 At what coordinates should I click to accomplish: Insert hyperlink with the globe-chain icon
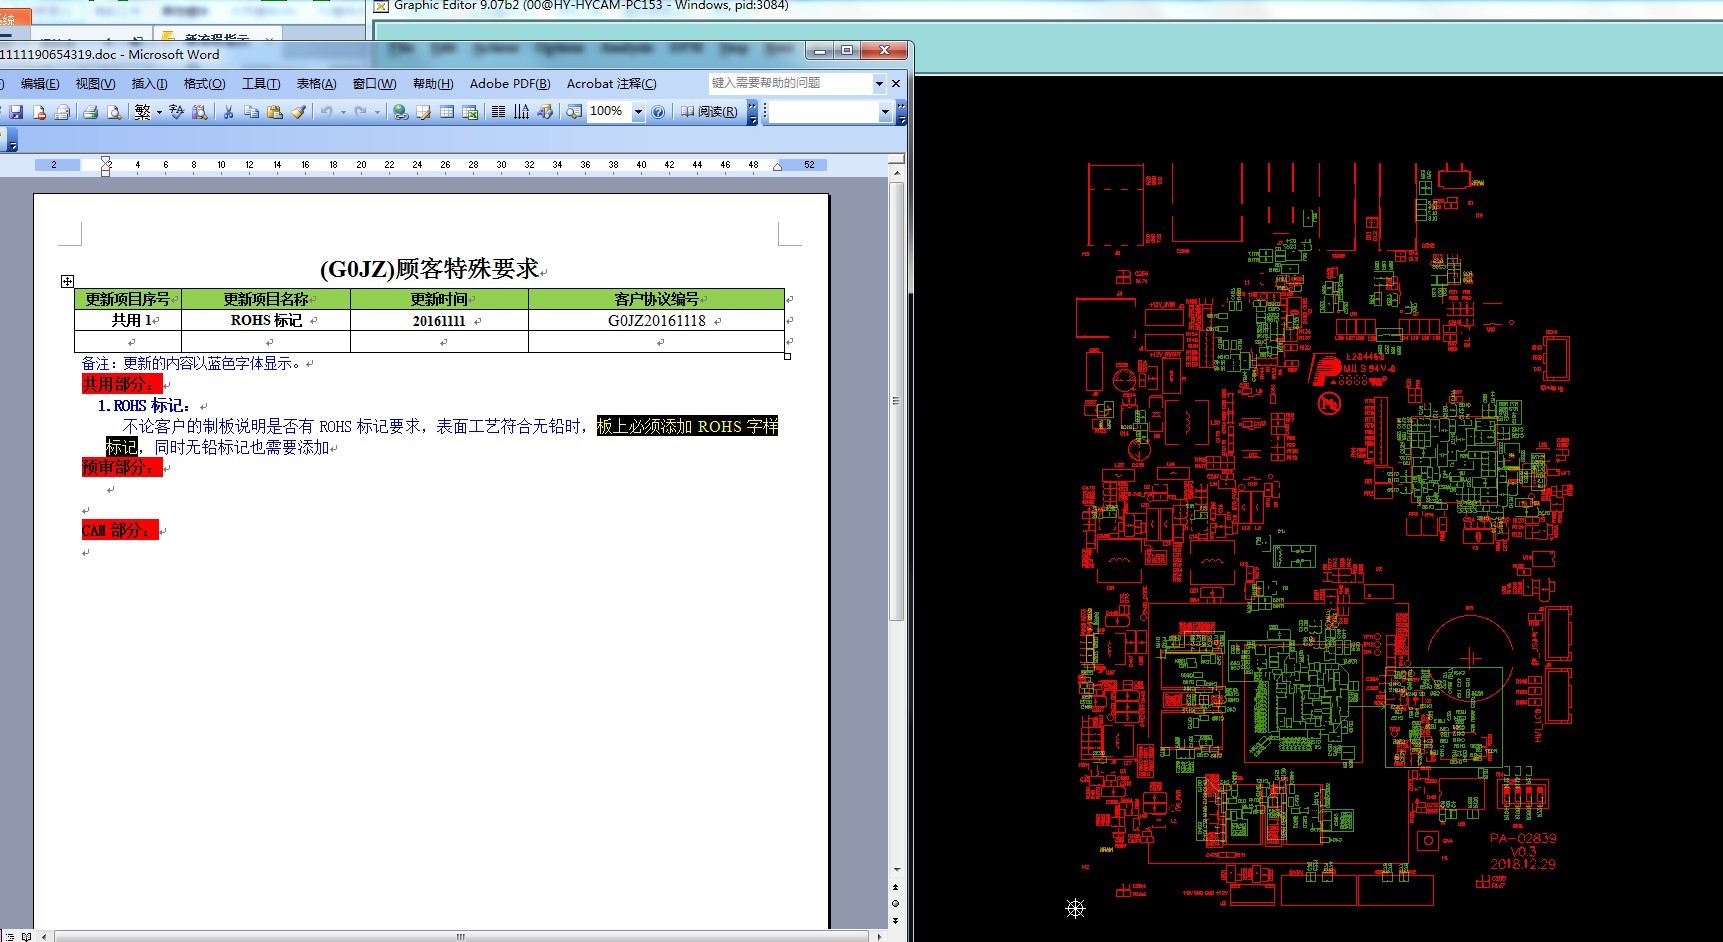point(400,112)
